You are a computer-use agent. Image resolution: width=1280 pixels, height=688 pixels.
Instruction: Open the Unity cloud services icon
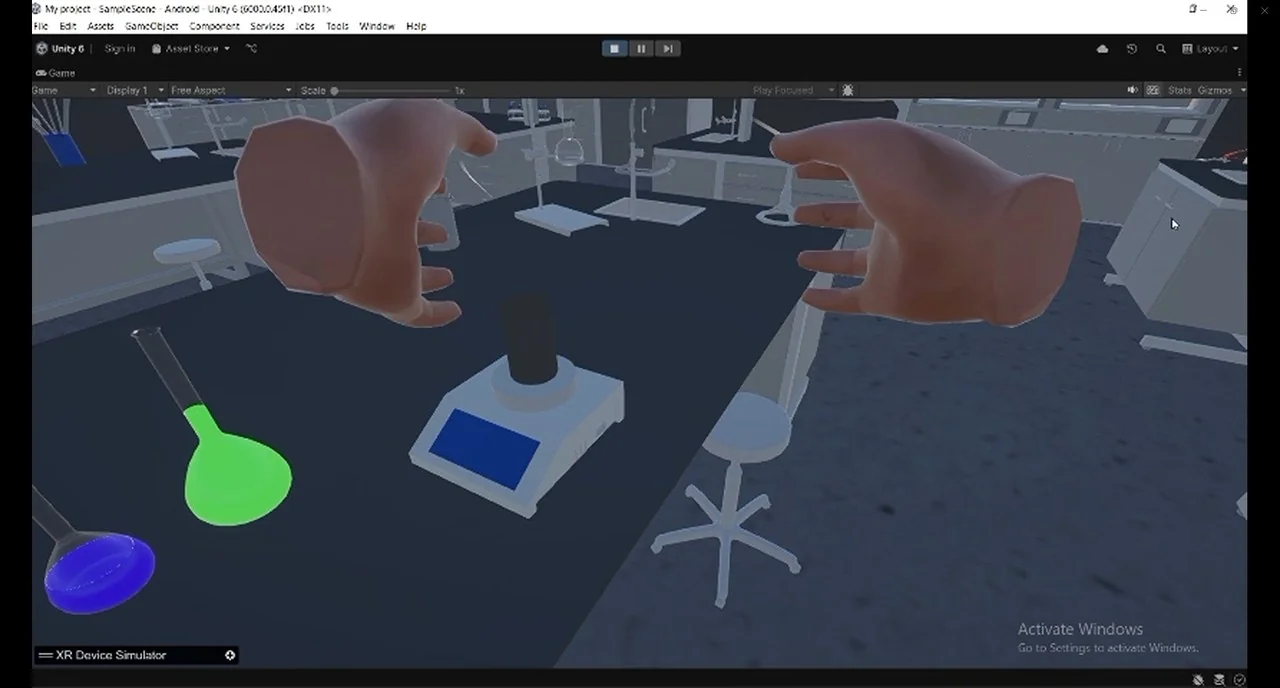tap(1103, 48)
